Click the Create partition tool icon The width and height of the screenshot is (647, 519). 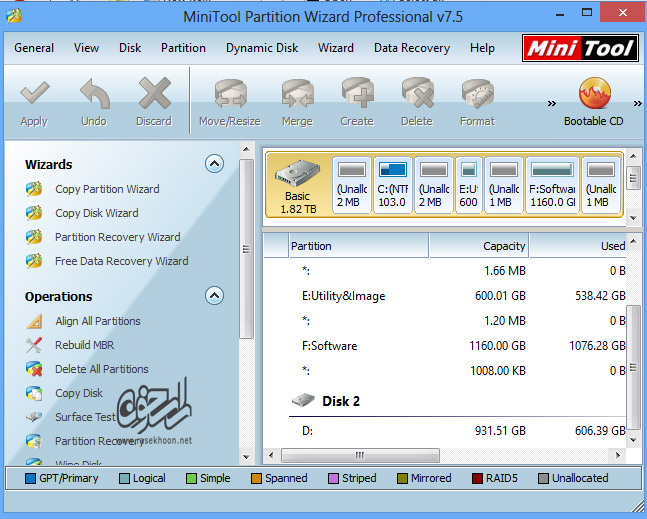coord(357,93)
